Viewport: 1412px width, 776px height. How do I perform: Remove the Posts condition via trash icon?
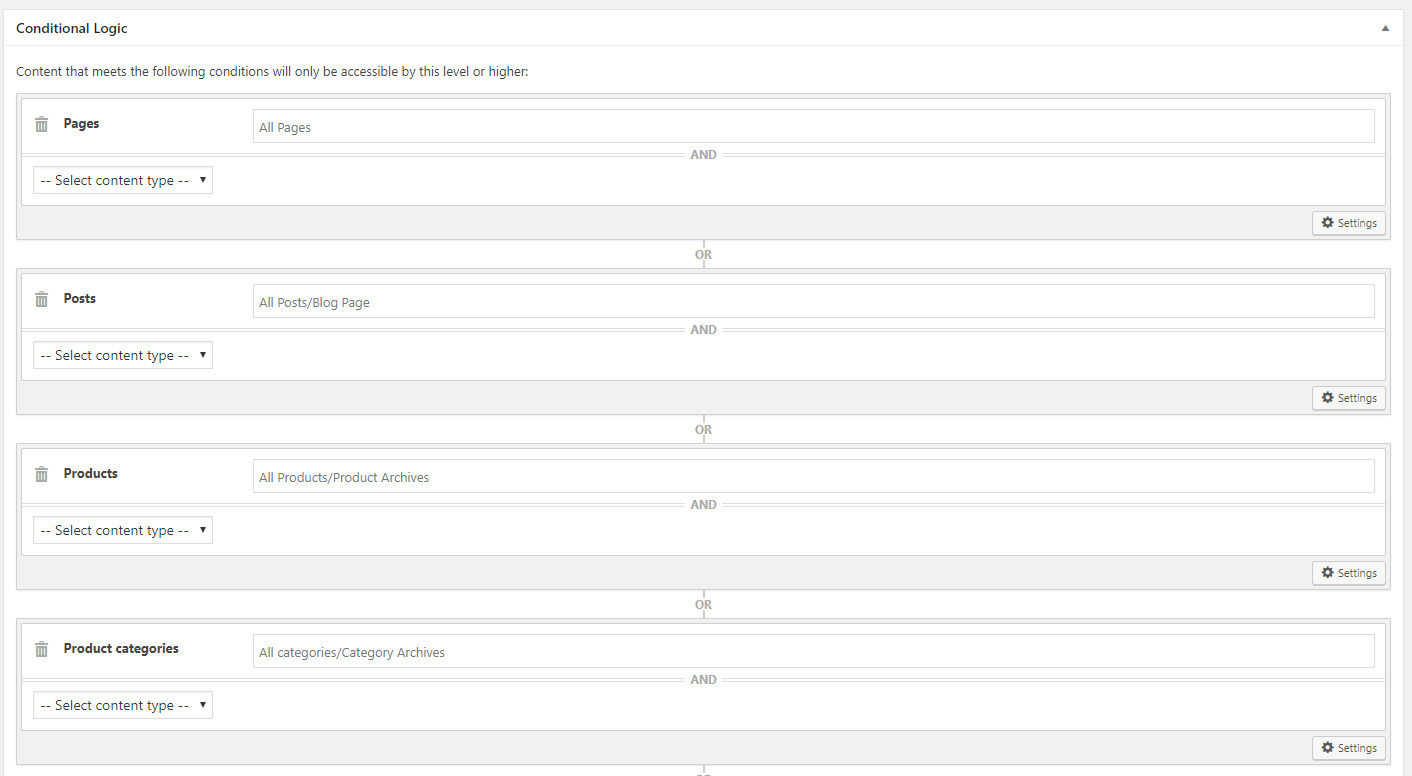coord(41,300)
